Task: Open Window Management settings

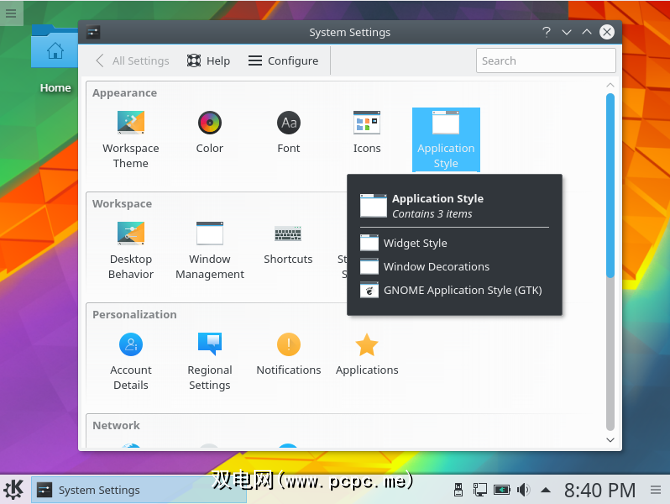Action: 209,251
